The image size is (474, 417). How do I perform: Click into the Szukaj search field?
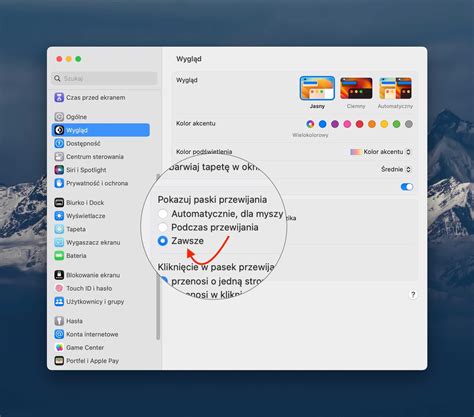[x=104, y=78]
